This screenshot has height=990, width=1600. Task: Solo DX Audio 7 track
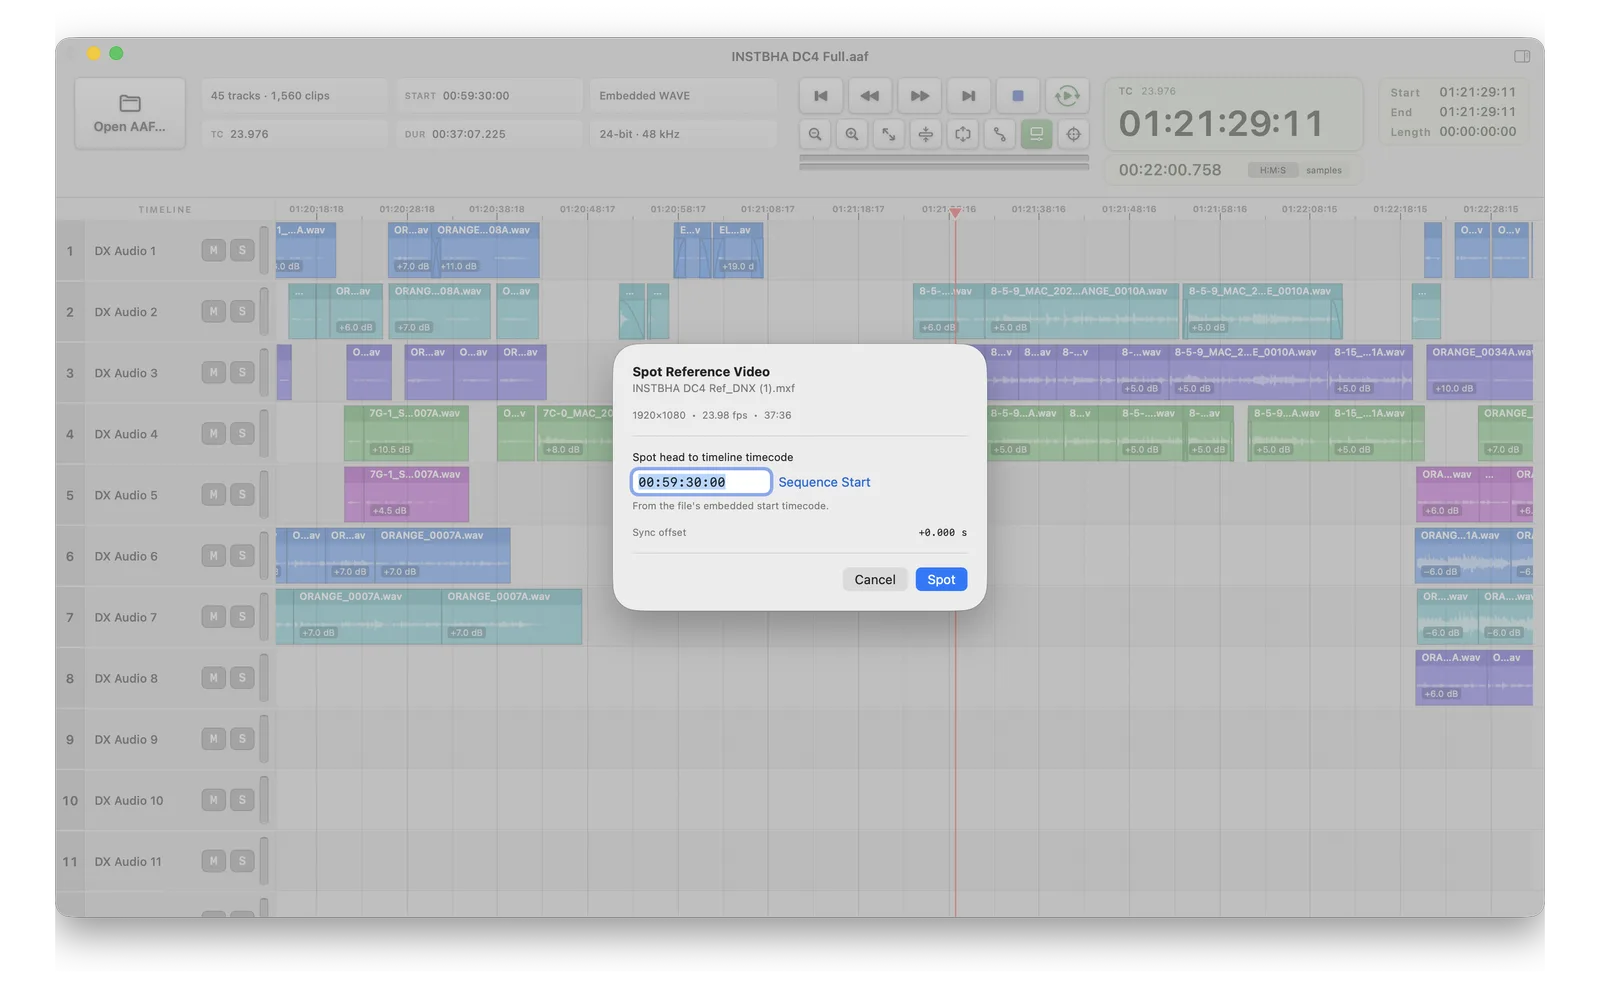(242, 617)
